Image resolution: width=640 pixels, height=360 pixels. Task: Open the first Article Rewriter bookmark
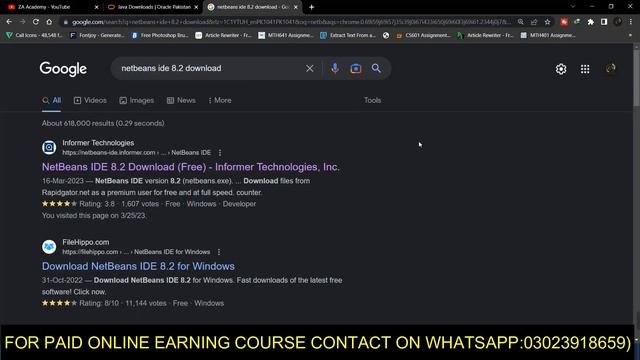click(x=223, y=36)
